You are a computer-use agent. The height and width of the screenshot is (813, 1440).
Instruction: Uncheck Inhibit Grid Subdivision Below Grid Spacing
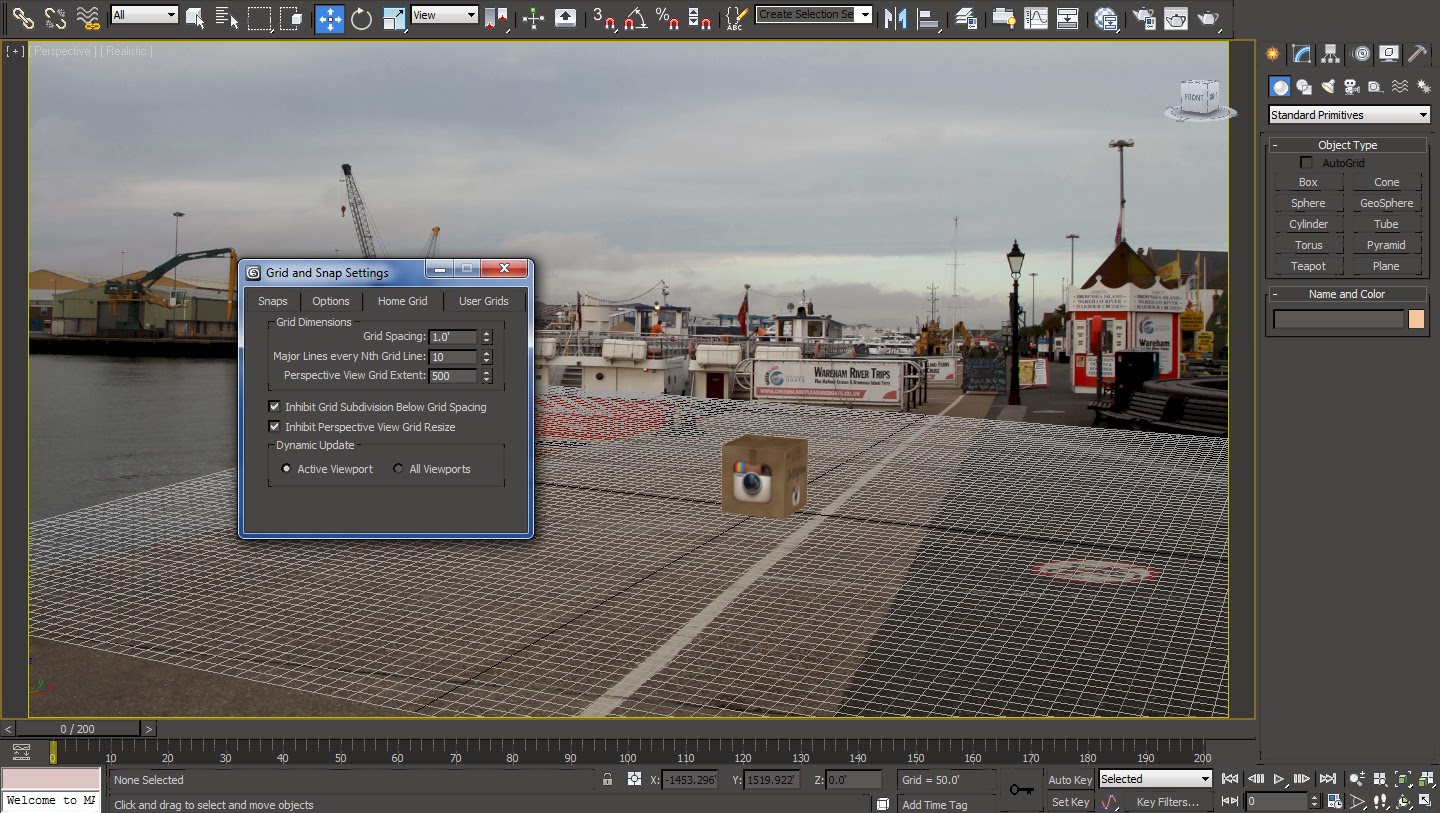point(275,407)
